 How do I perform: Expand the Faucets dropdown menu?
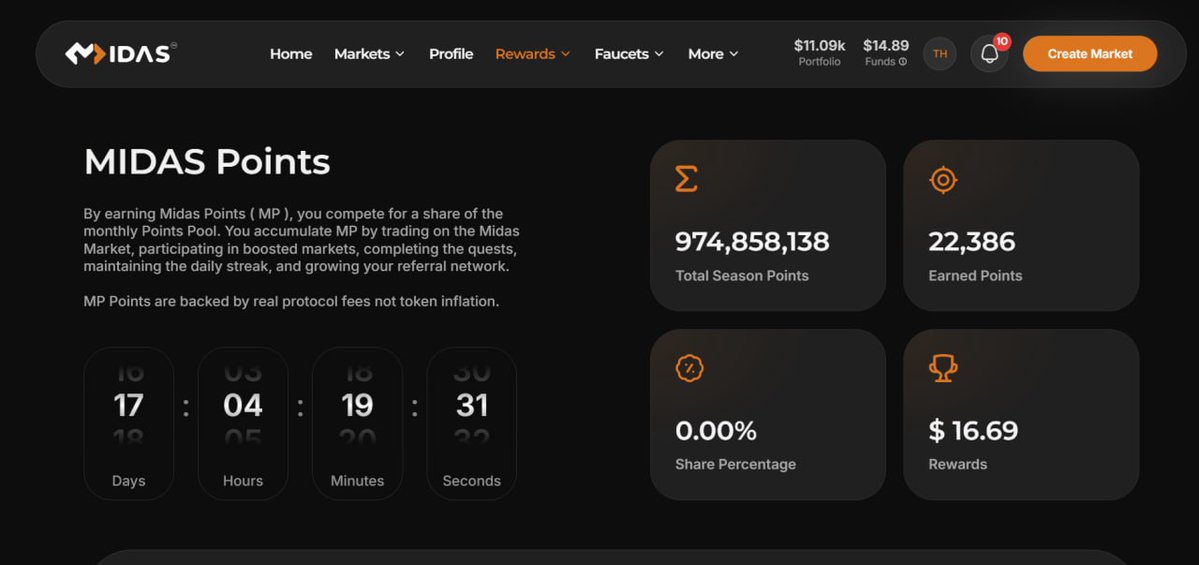pos(629,54)
